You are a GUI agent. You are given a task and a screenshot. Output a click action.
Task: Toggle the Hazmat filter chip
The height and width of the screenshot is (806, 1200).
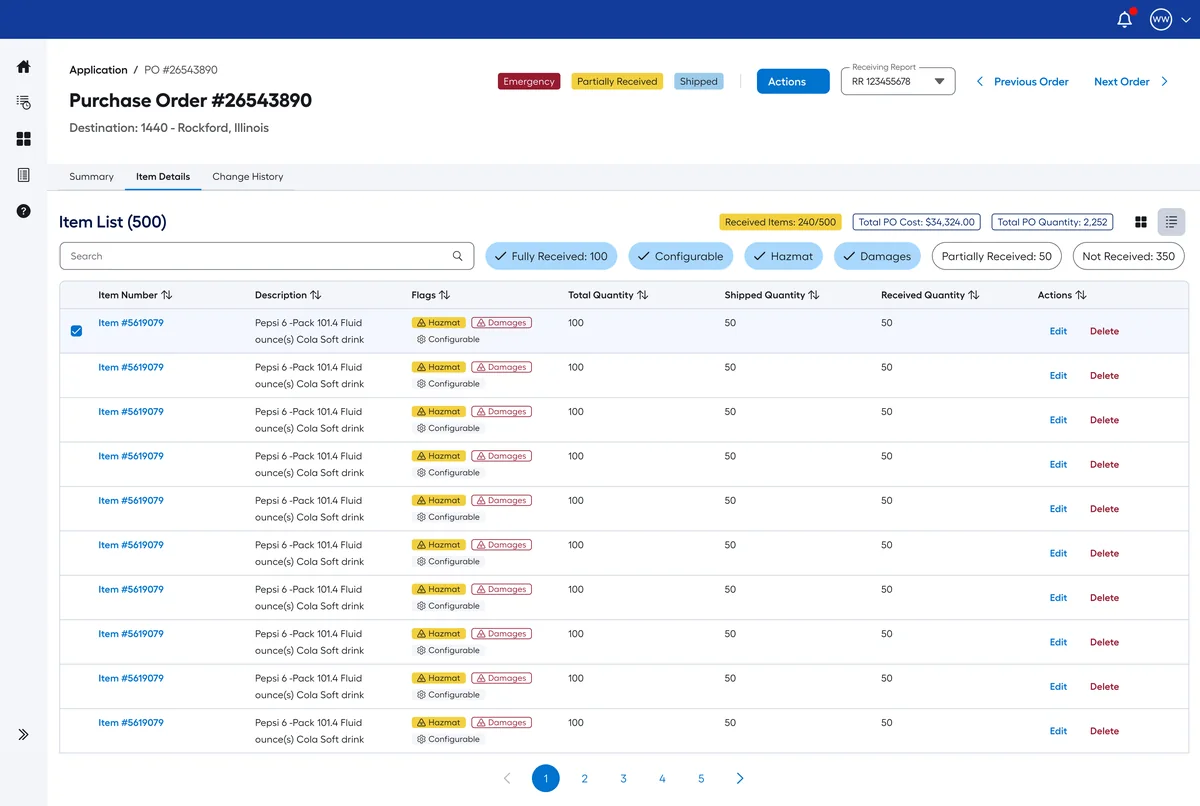click(783, 256)
